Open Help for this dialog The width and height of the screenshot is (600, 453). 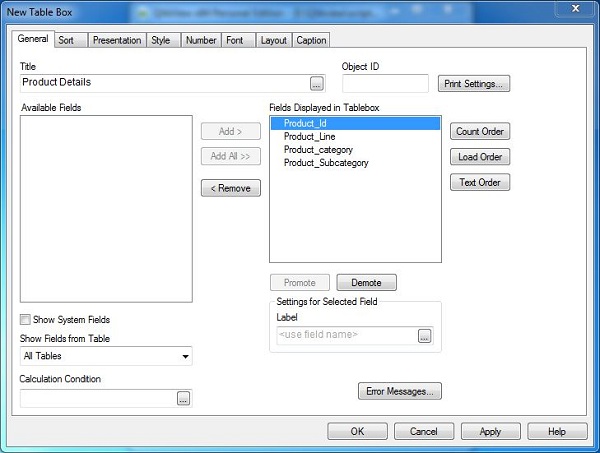[x=557, y=431]
